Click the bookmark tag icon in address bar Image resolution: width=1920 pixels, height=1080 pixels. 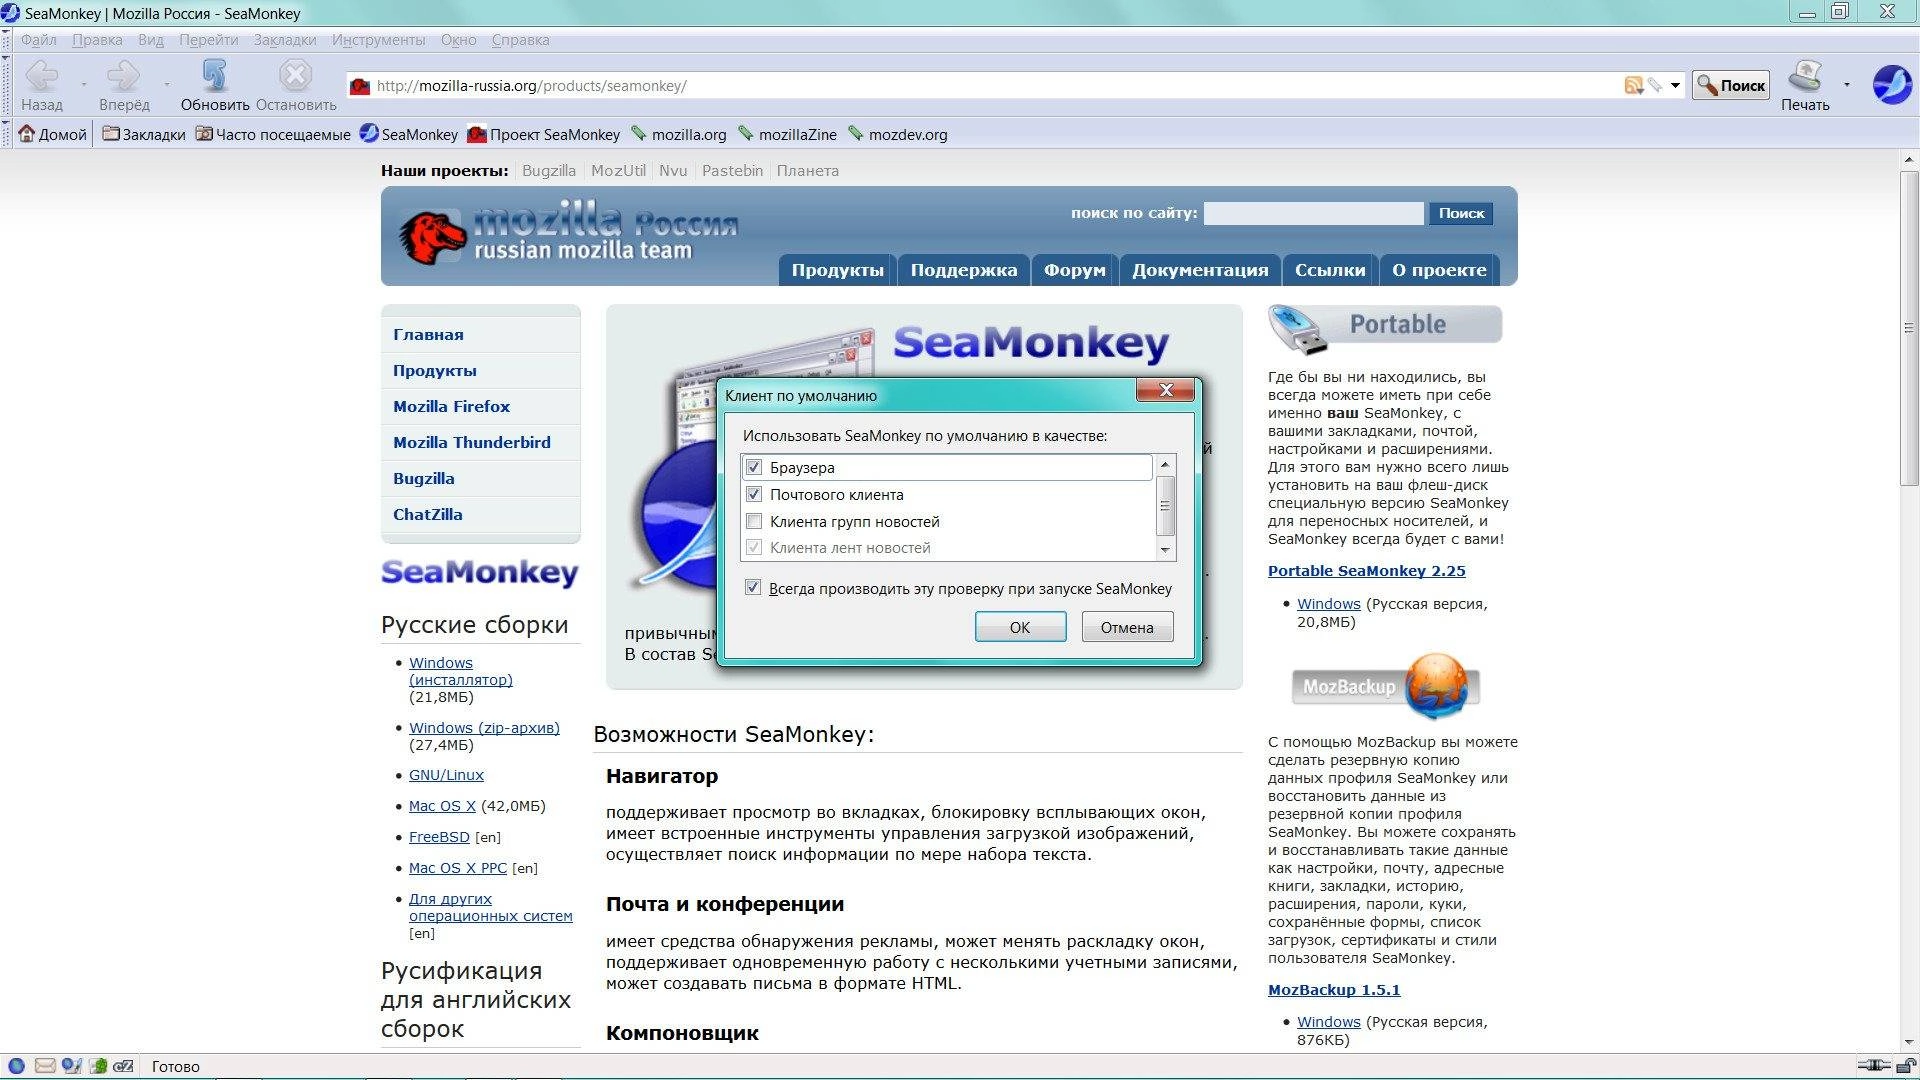pos(1655,86)
